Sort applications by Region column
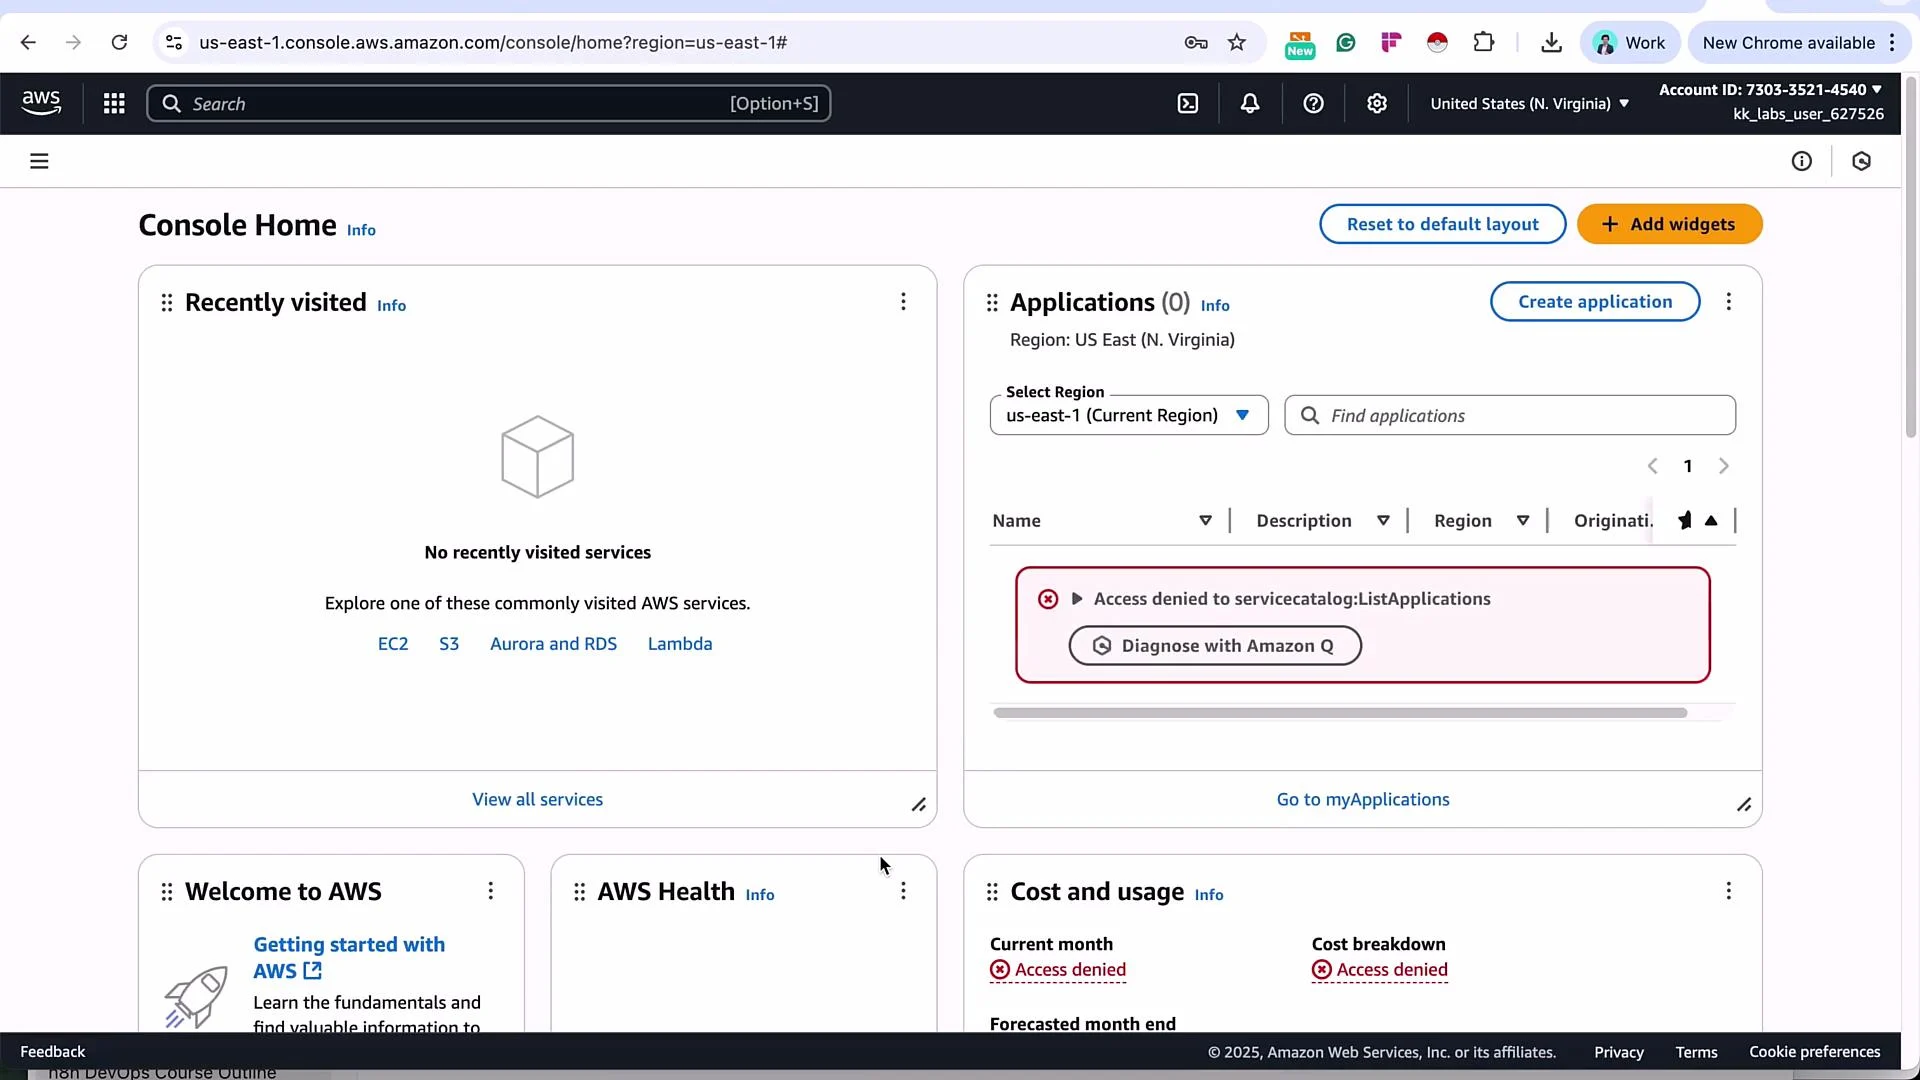This screenshot has height=1080, width=1920. (x=1523, y=520)
